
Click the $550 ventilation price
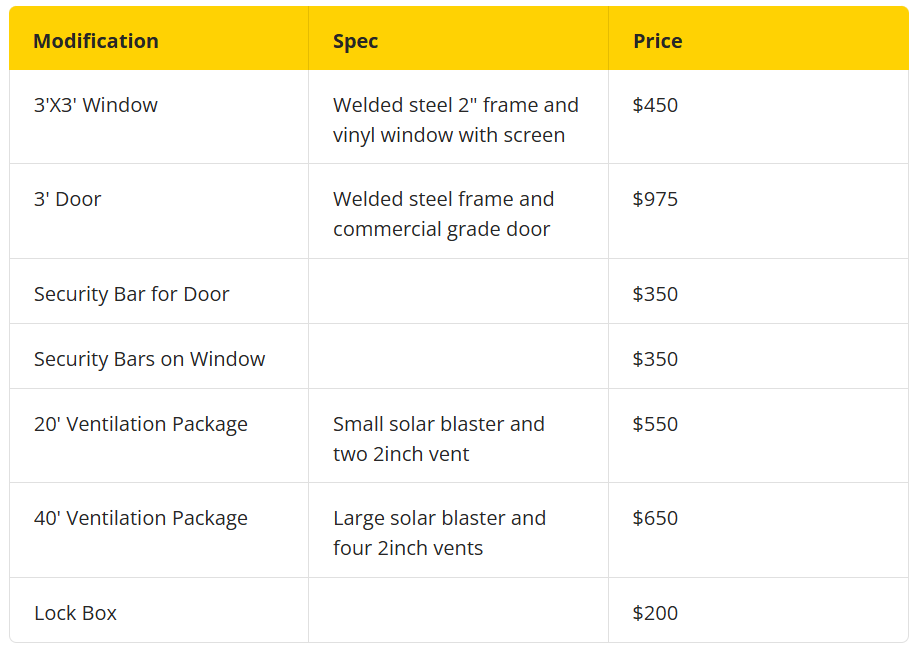pyautogui.click(x=655, y=424)
